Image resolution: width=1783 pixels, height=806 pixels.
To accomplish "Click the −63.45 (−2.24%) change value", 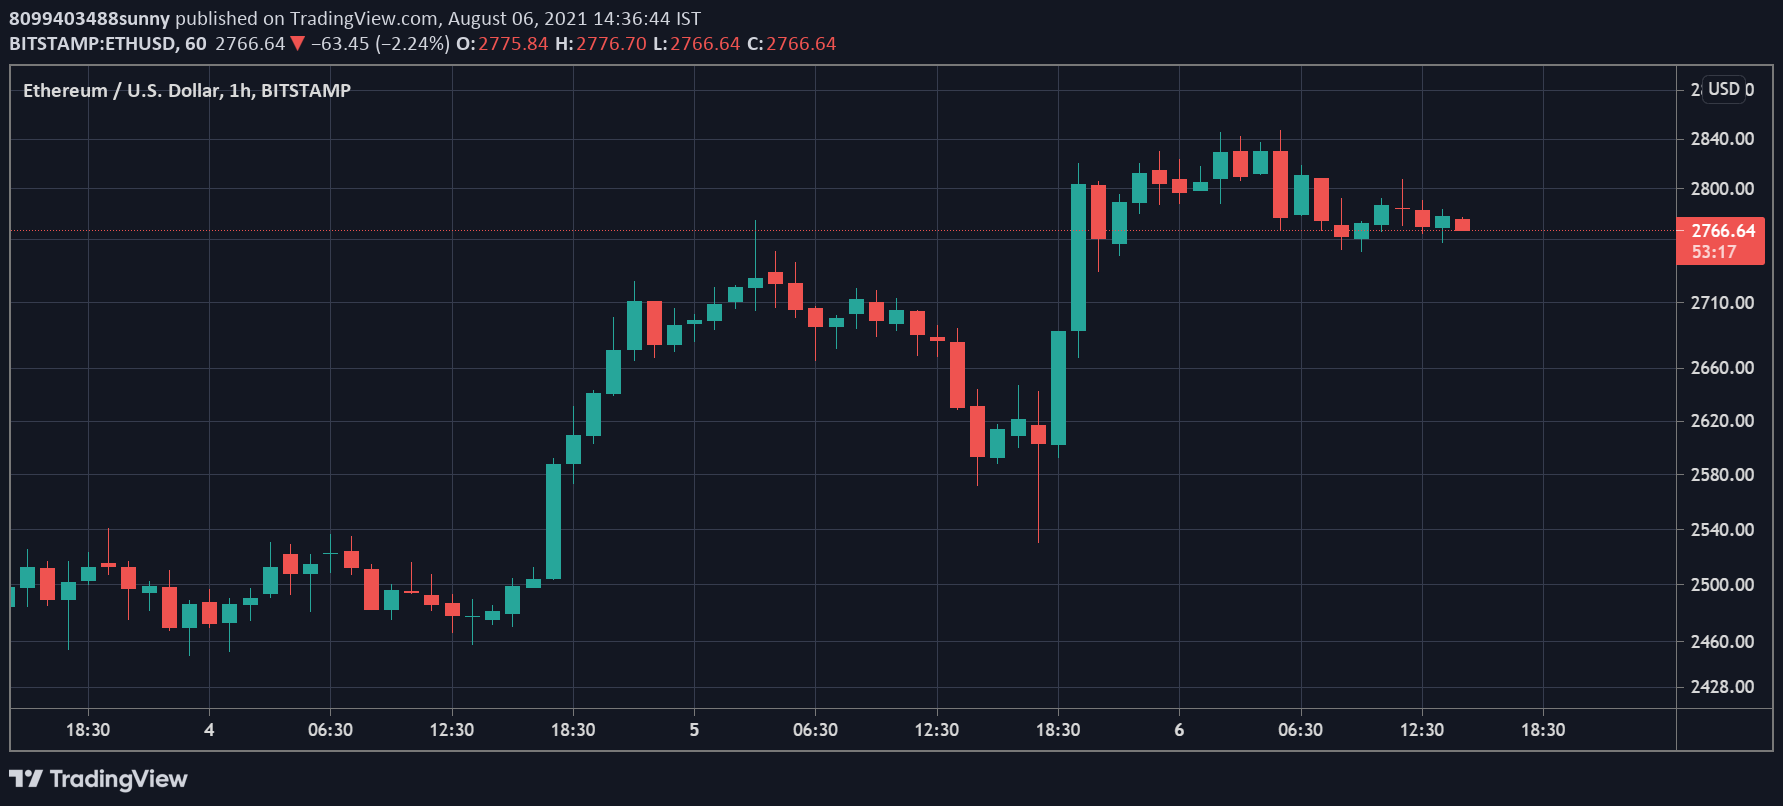I will click(x=380, y=44).
